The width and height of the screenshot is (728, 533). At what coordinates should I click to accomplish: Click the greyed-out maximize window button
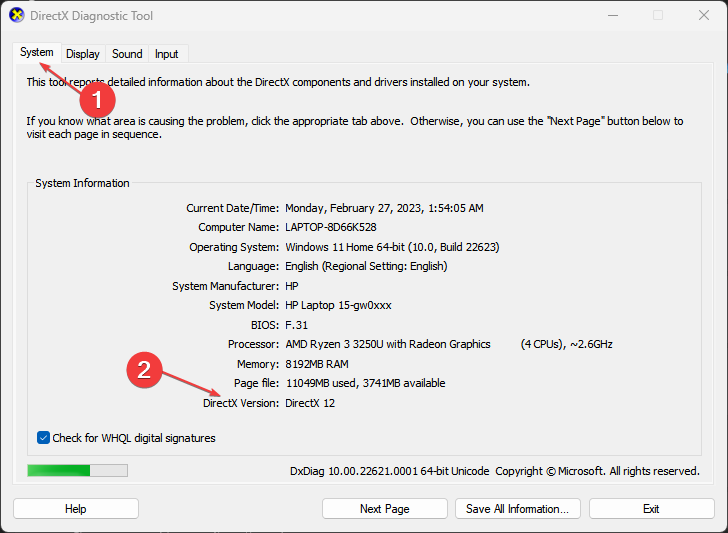tap(658, 15)
